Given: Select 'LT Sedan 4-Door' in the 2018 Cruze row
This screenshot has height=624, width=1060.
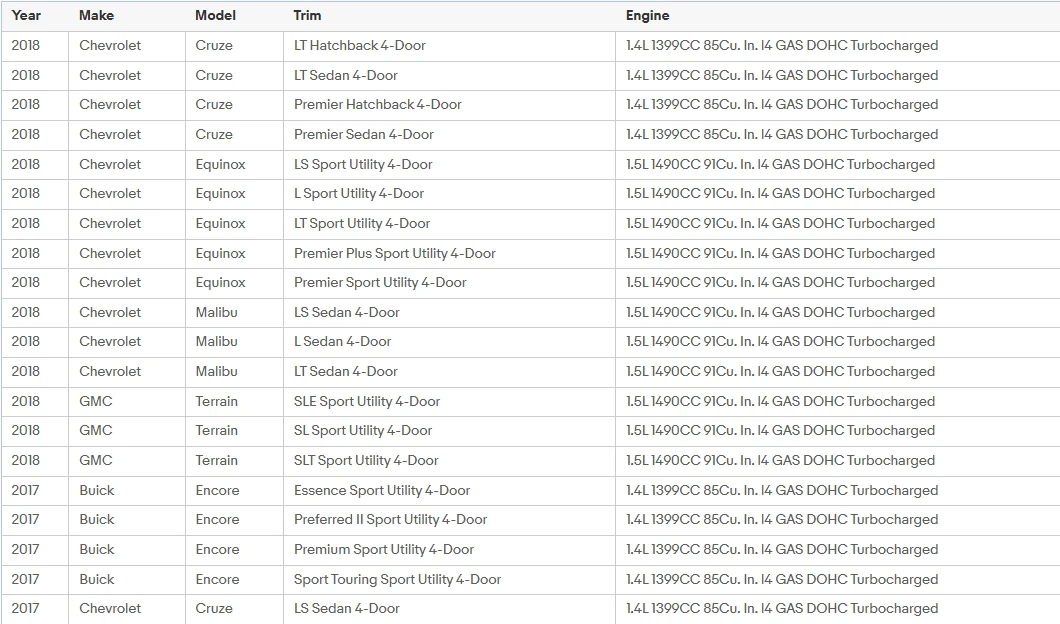Looking at the screenshot, I should tap(345, 75).
